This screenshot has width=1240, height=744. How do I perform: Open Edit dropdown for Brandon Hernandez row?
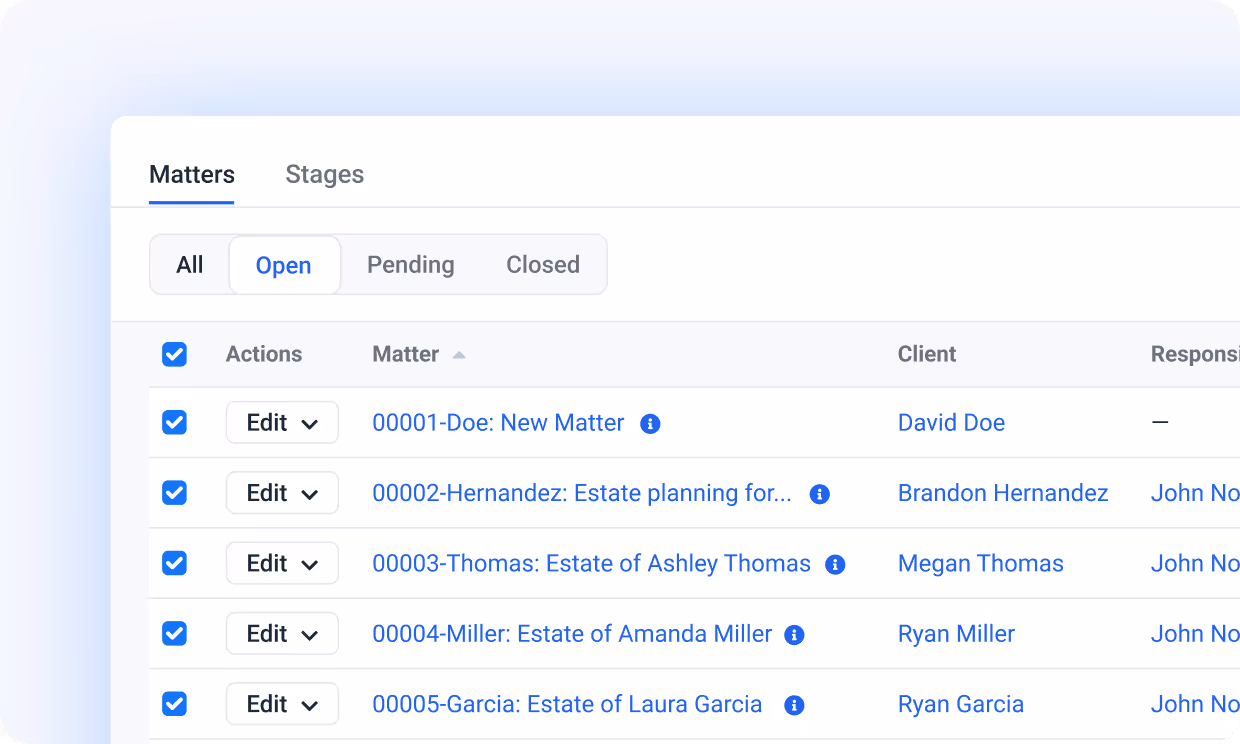(282, 493)
